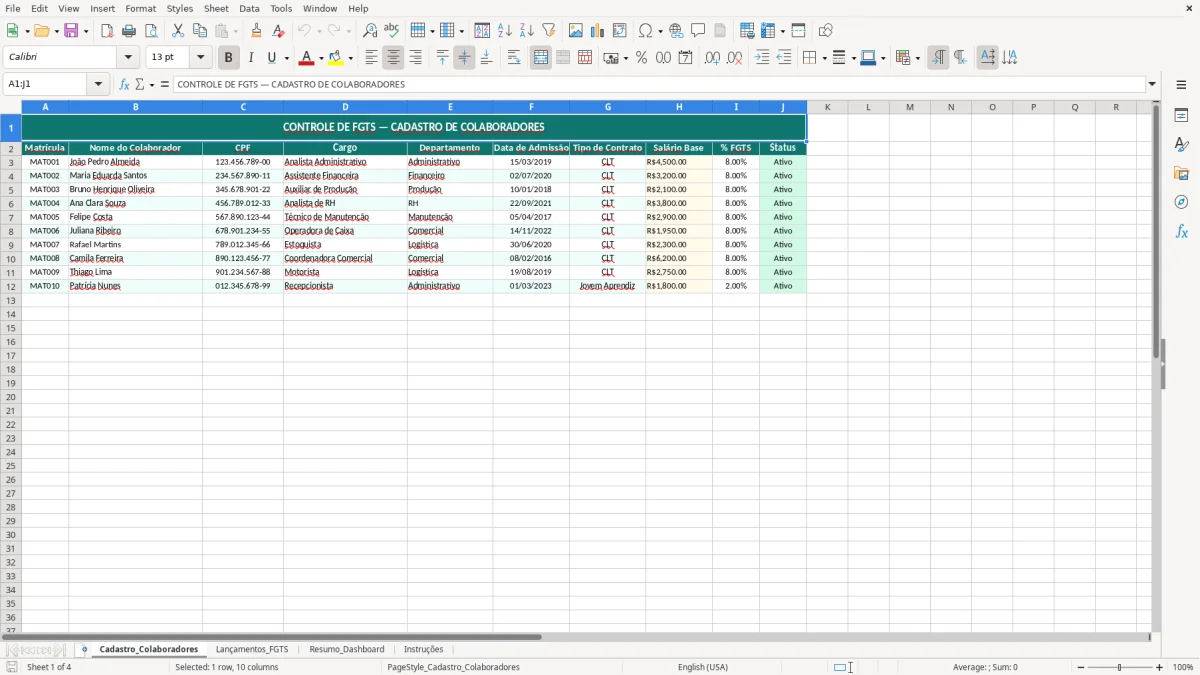Viewport: 1200px width, 675px height.
Task: Select column L header
Action: point(868,107)
